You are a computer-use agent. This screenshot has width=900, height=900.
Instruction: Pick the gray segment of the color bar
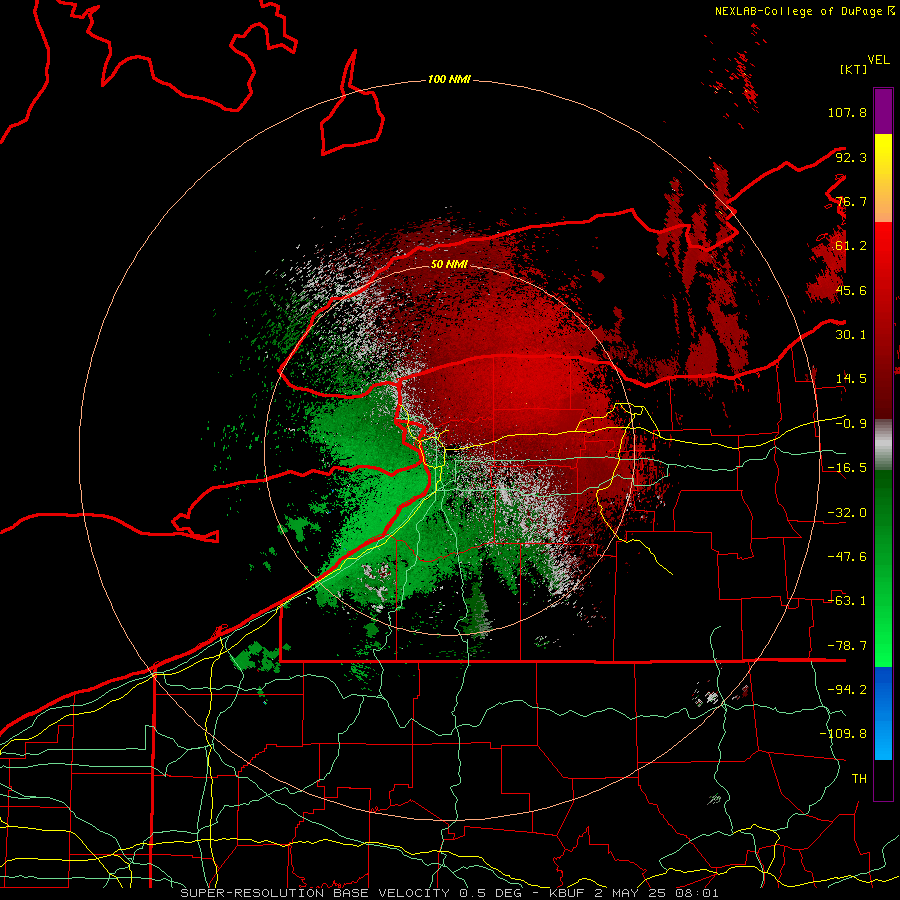(x=883, y=445)
